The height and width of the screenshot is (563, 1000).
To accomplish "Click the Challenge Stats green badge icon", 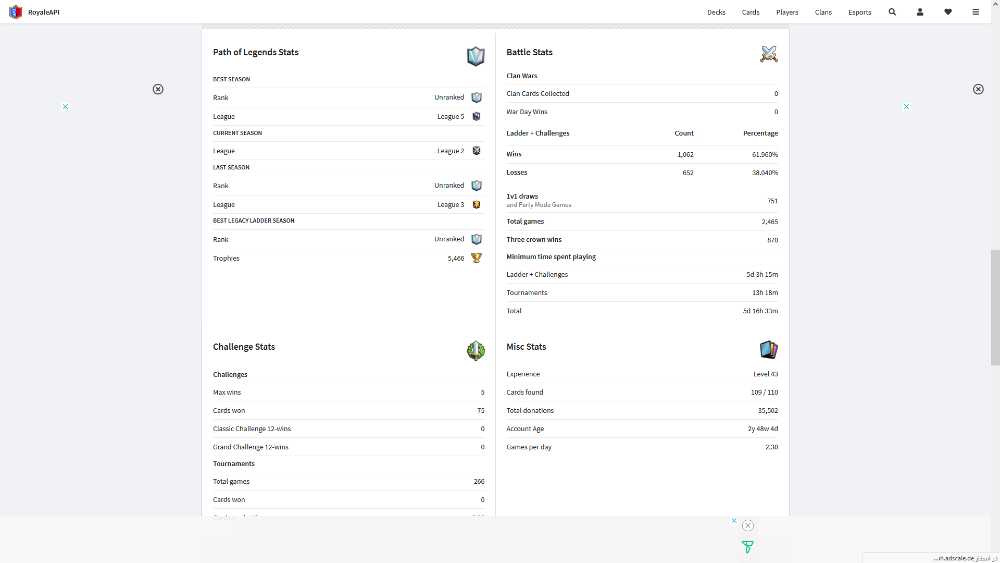I will tap(476, 350).
